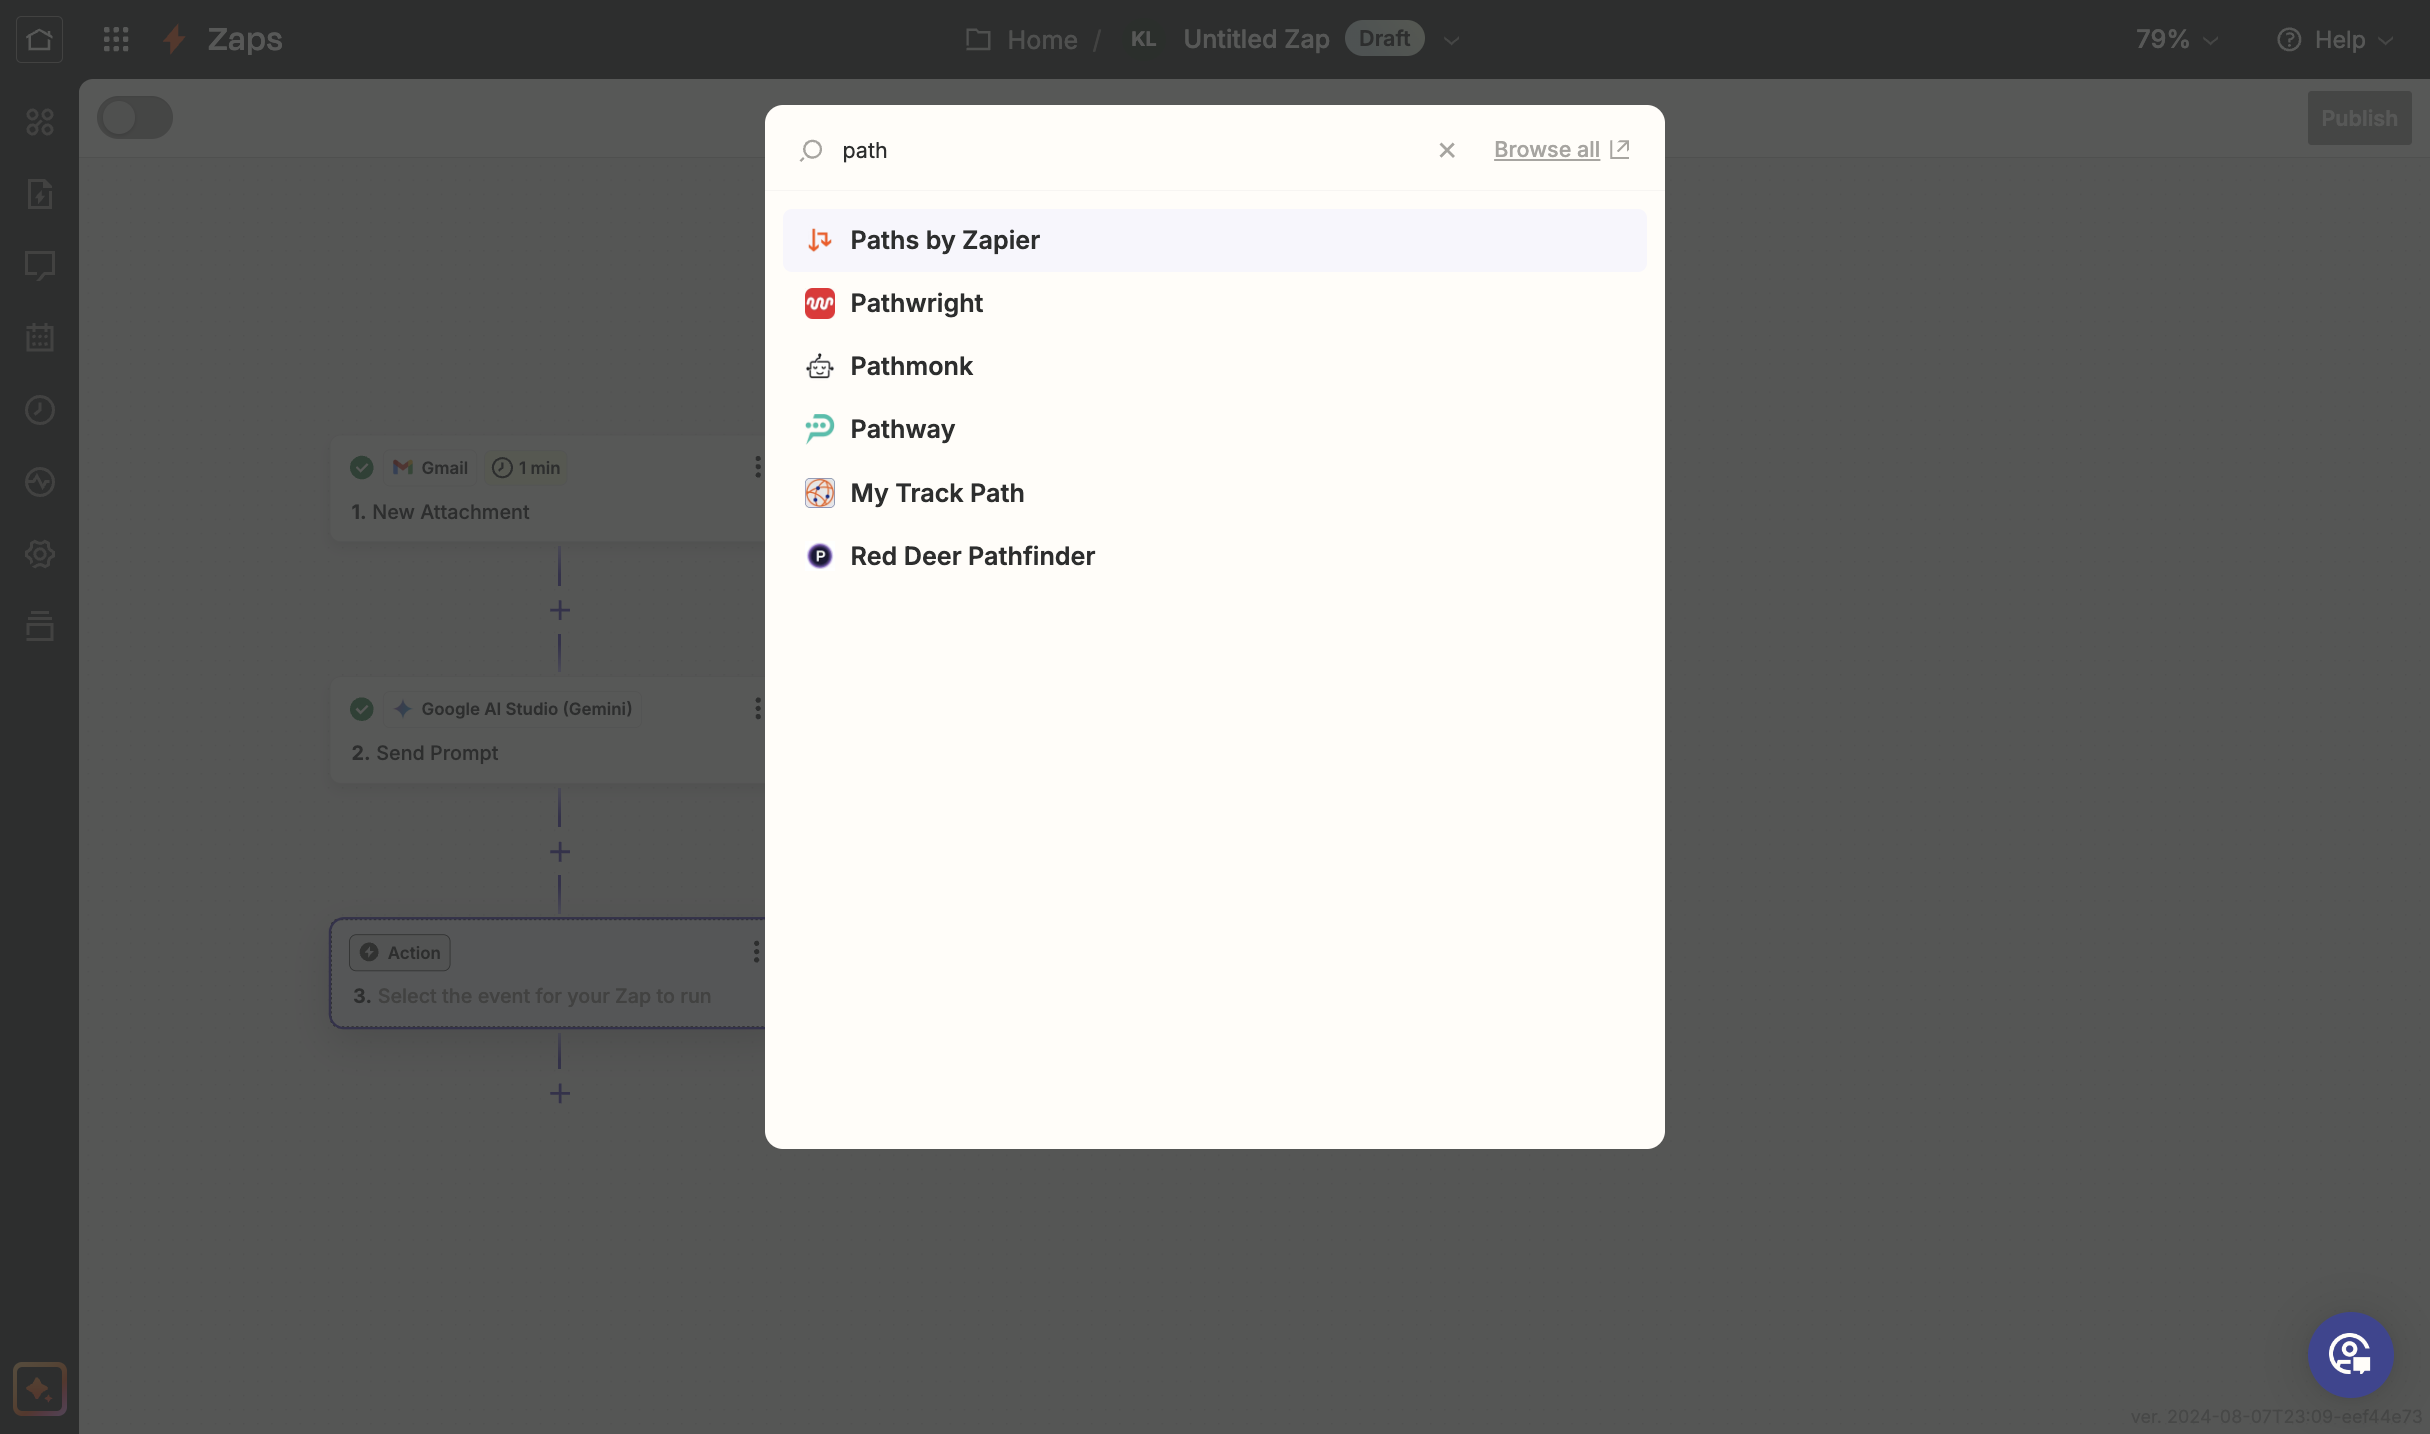Click the Paths by Zapier icon
Screen dimensions: 2430x1434
tap(819, 240)
